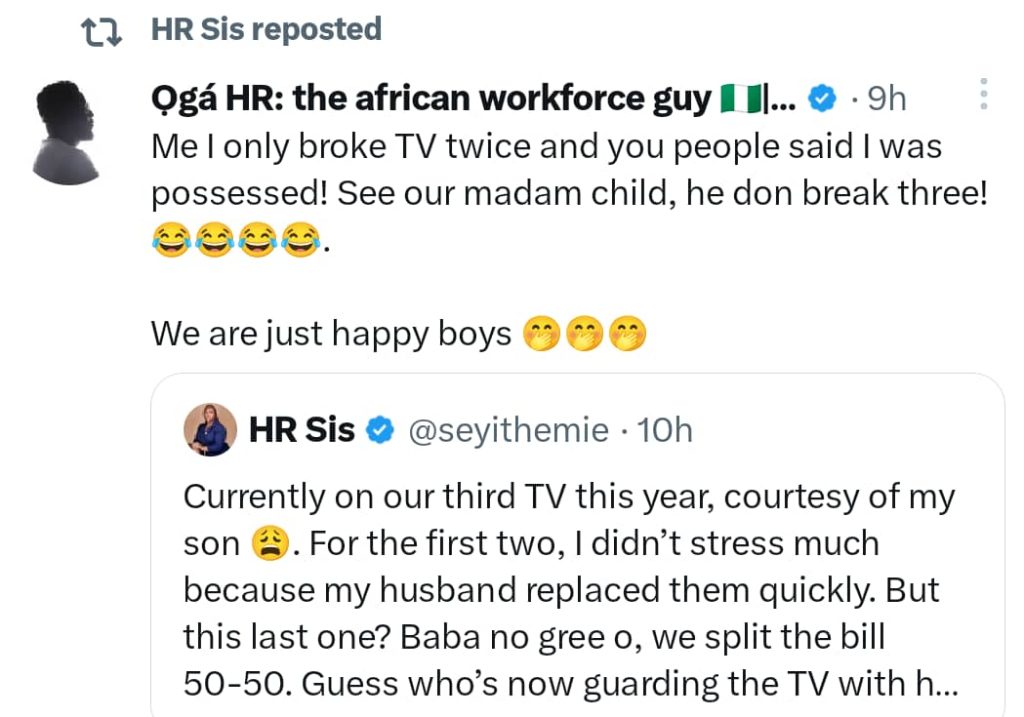1024x717 pixels.
Task: Open the "9h" post timestamp
Action: click(886, 98)
